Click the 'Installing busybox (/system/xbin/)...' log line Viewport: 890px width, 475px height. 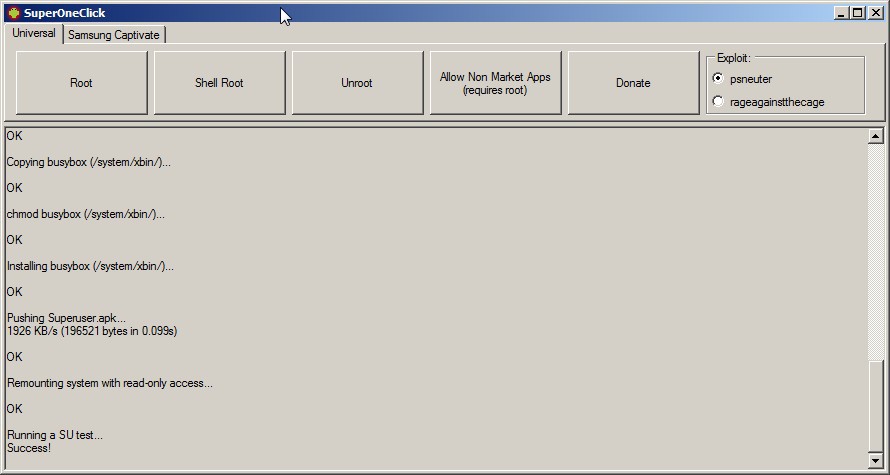coord(90,266)
